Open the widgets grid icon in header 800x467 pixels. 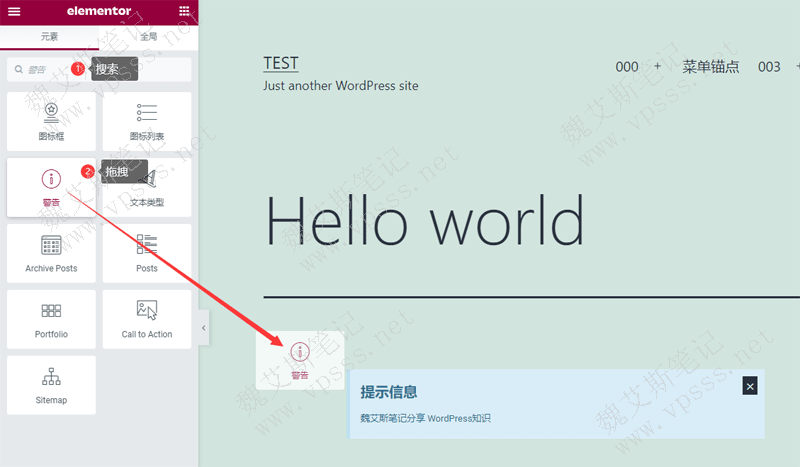(x=184, y=11)
